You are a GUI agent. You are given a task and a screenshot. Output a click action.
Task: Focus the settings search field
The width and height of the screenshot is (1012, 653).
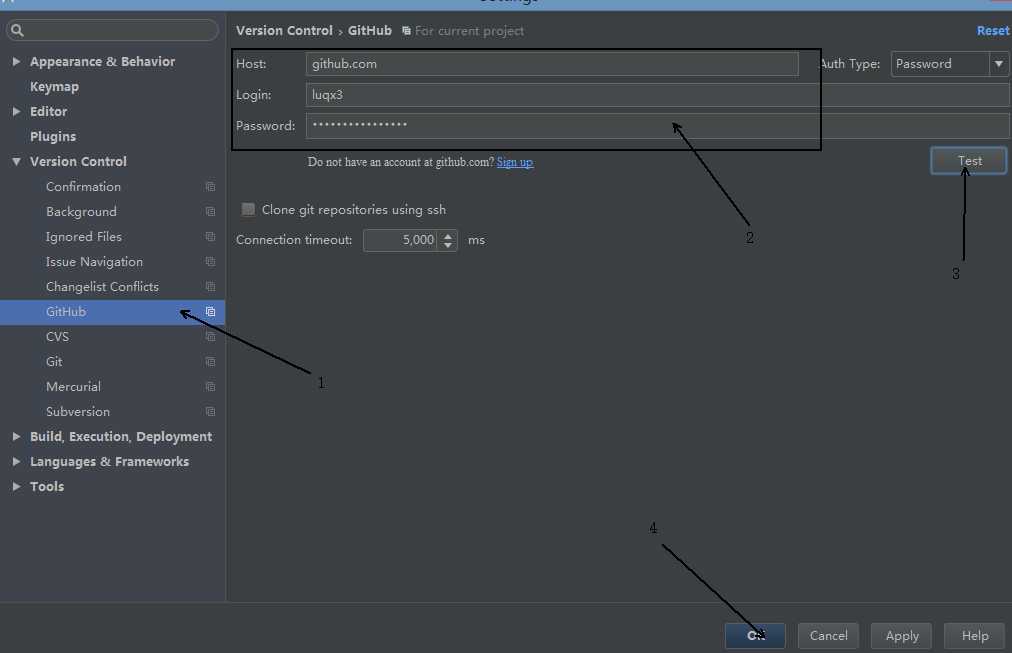click(113, 30)
